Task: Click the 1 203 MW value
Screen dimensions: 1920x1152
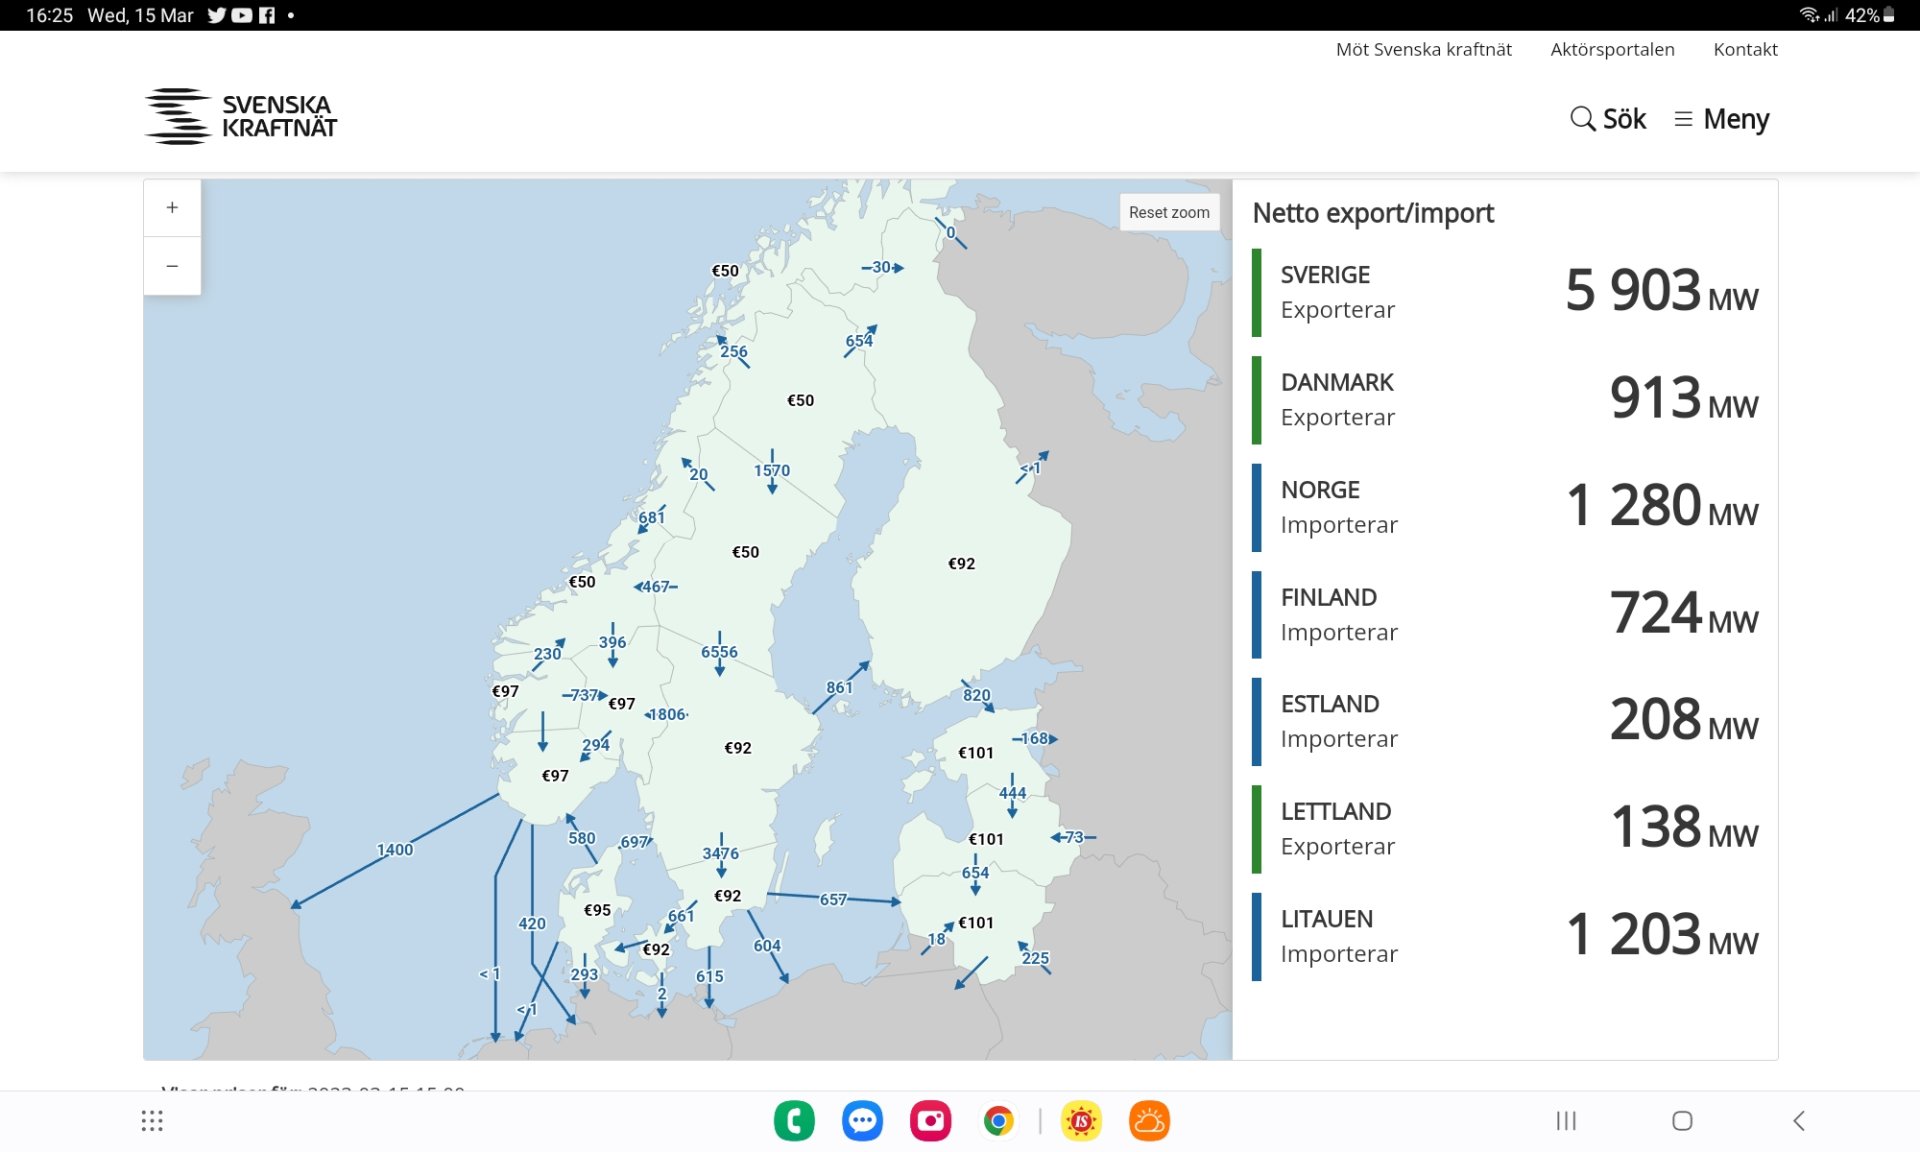Action: click(1661, 935)
